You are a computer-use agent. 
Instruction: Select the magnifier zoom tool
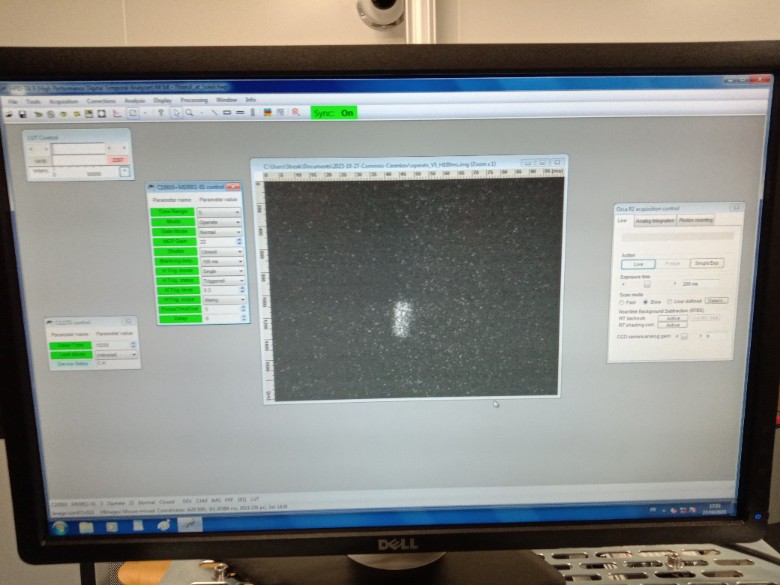pyautogui.click(x=188, y=113)
